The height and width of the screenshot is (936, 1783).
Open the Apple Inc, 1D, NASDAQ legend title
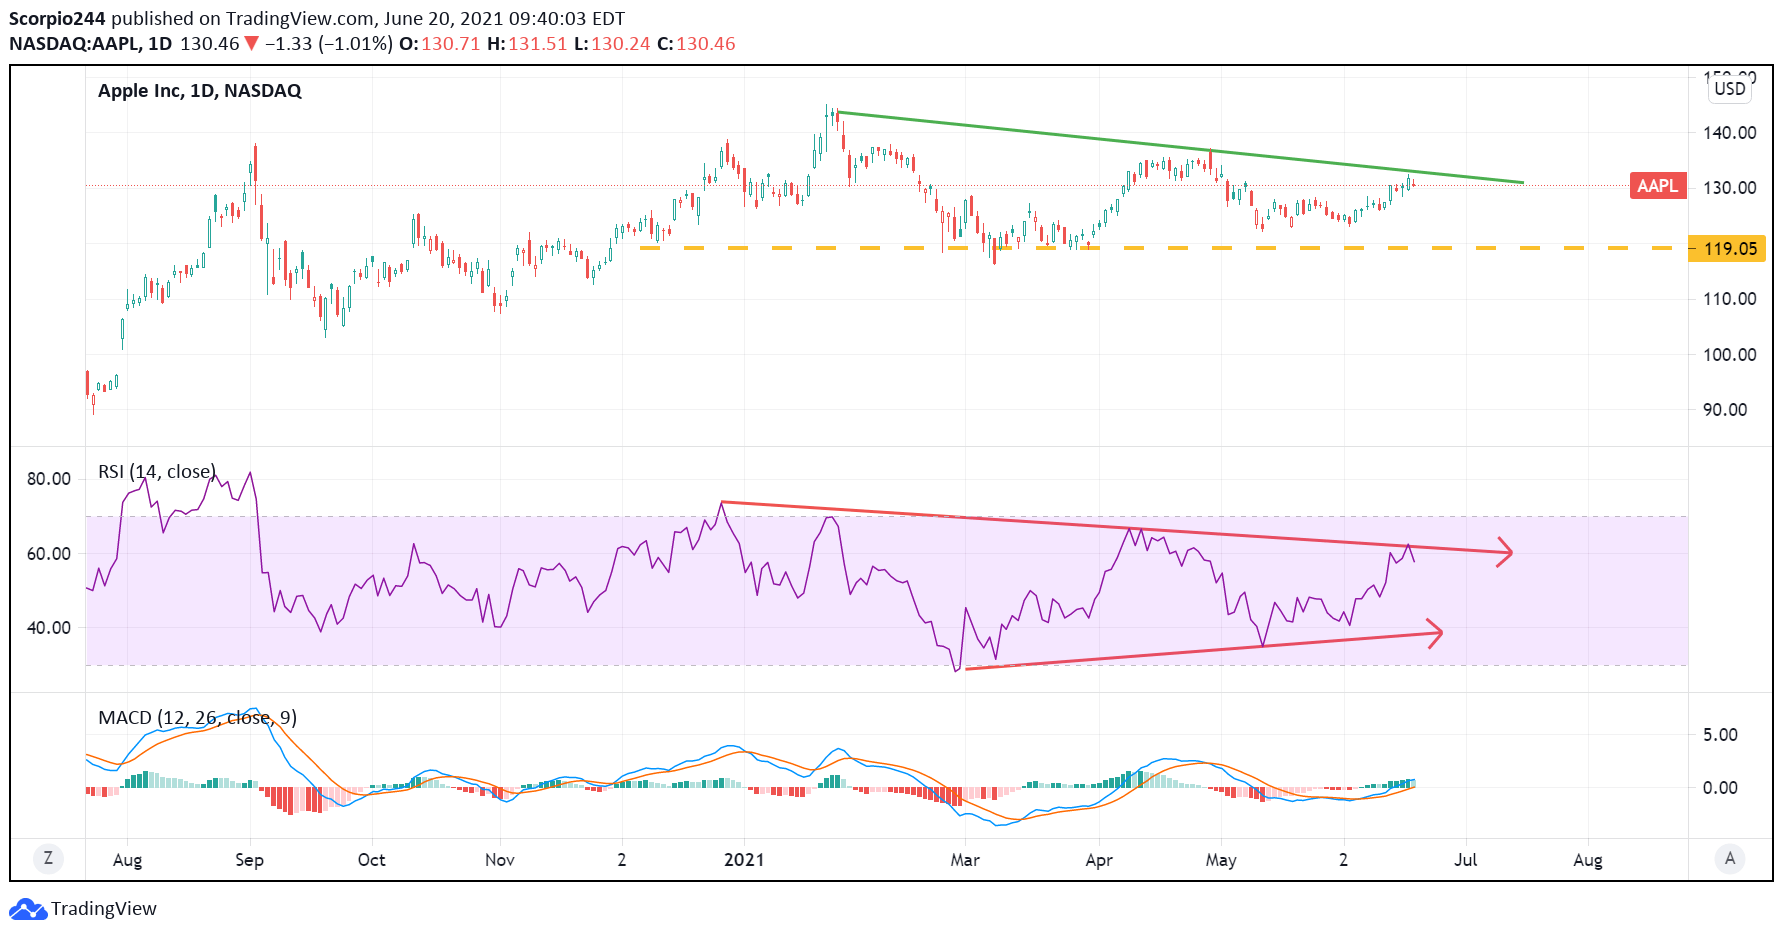pyautogui.click(x=200, y=91)
